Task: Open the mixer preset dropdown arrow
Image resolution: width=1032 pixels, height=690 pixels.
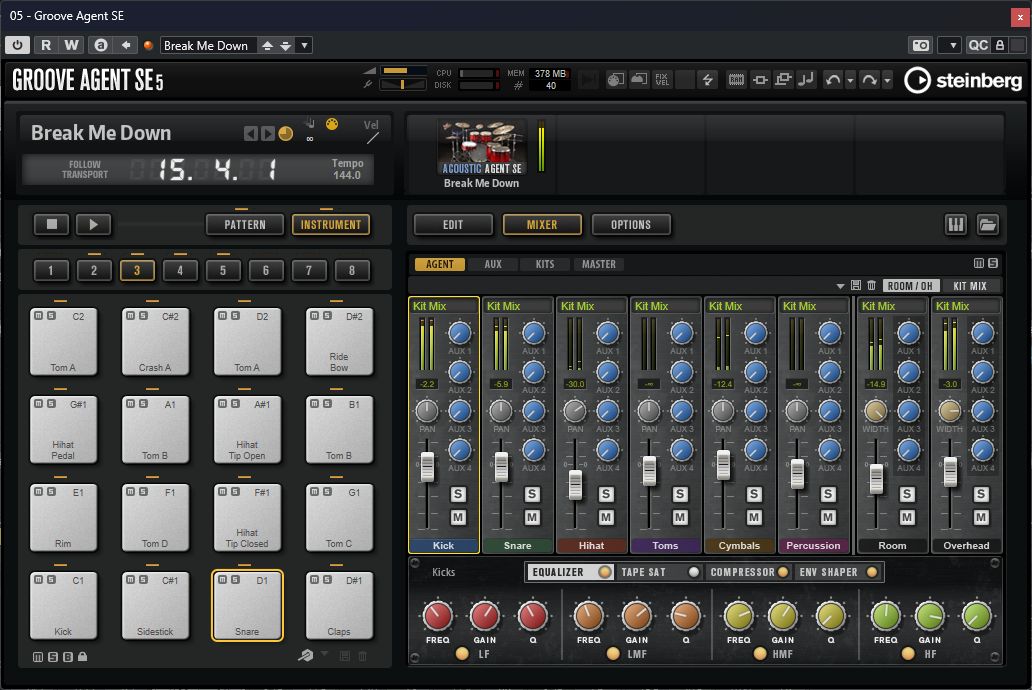Action: (840, 286)
